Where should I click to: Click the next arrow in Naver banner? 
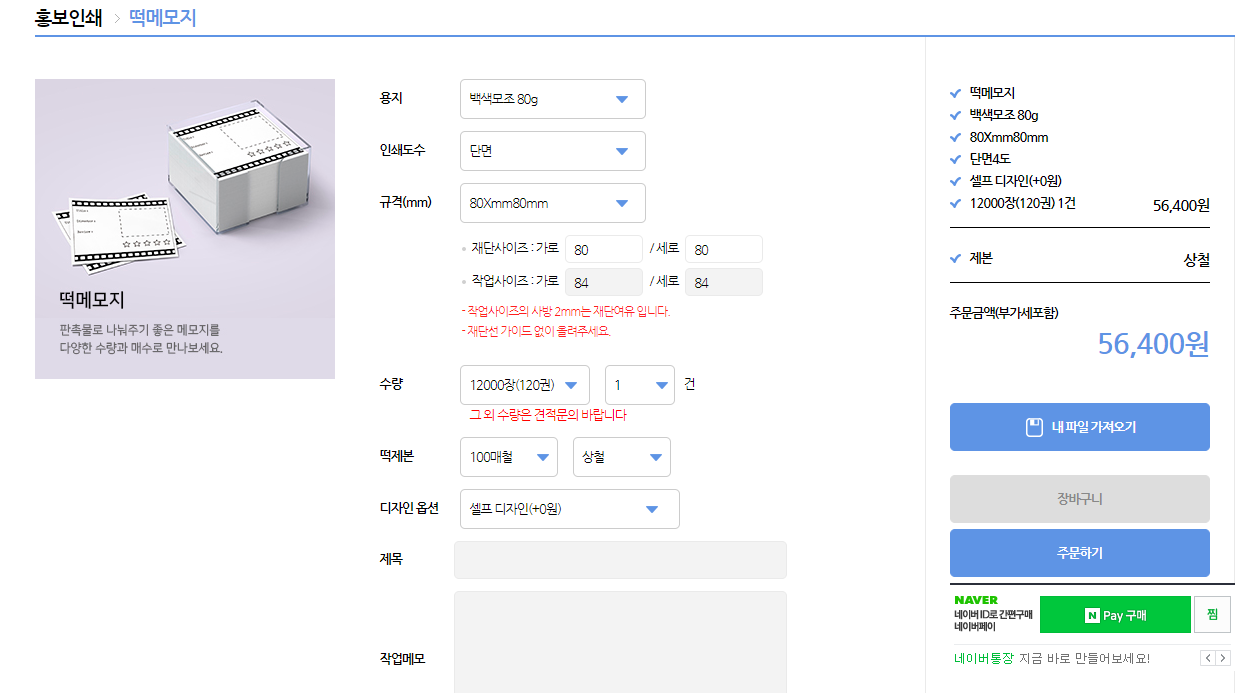point(1222,658)
